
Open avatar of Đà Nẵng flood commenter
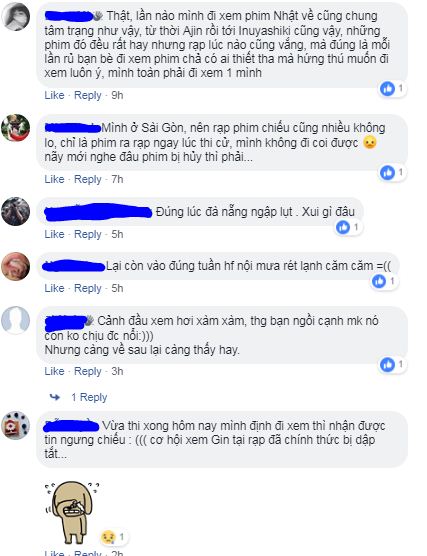point(16,211)
